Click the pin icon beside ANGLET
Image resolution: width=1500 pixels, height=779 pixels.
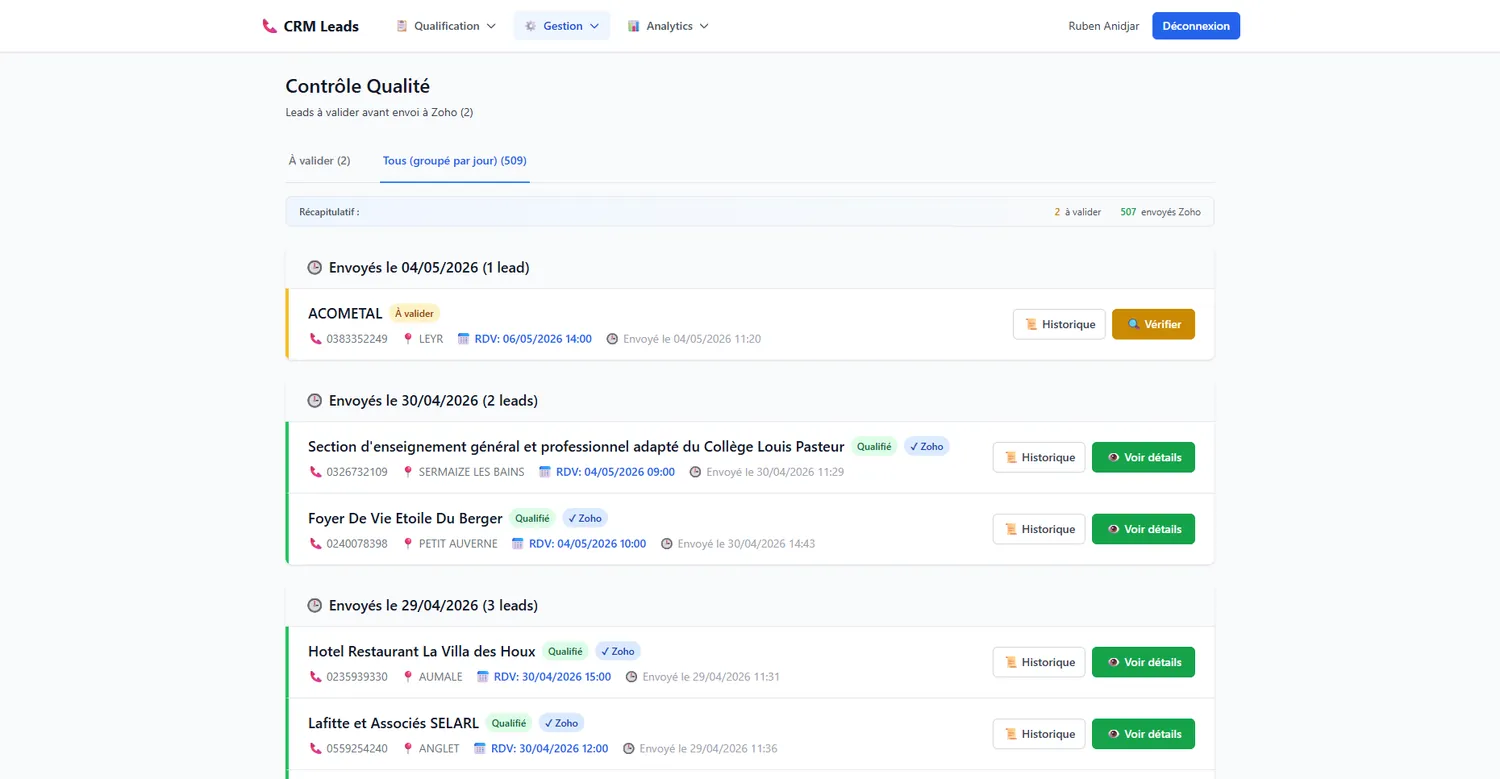pos(408,749)
